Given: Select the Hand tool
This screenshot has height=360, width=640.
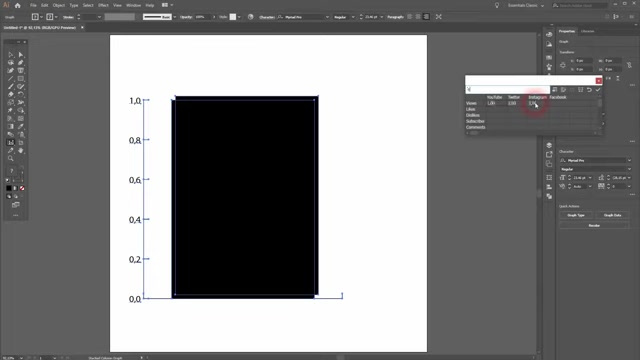Looking at the screenshot, I should click(21, 151).
